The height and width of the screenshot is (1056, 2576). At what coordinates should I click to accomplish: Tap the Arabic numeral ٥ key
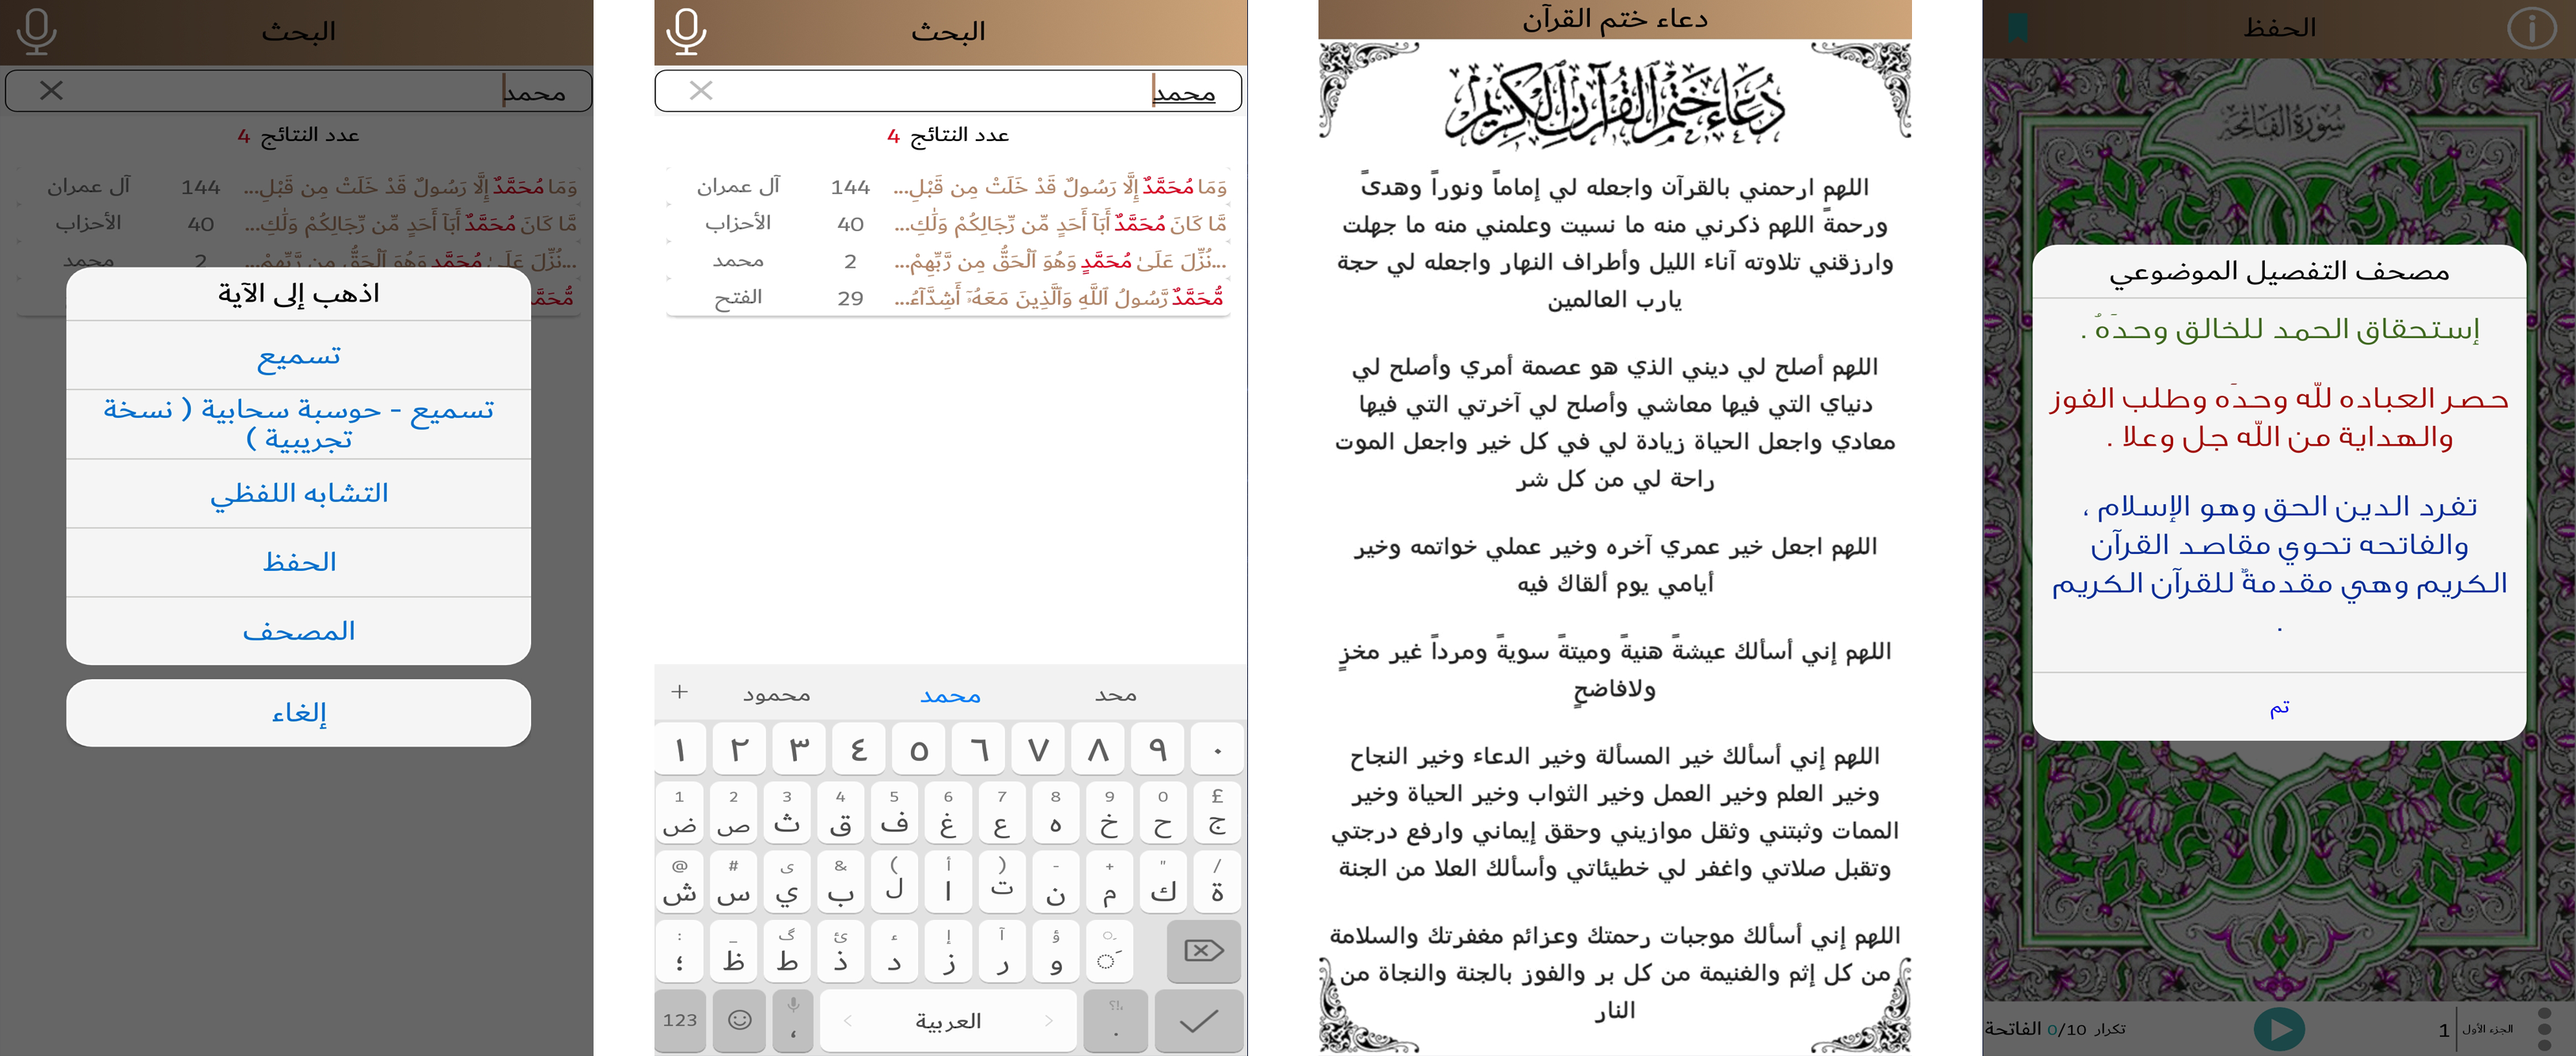[919, 749]
